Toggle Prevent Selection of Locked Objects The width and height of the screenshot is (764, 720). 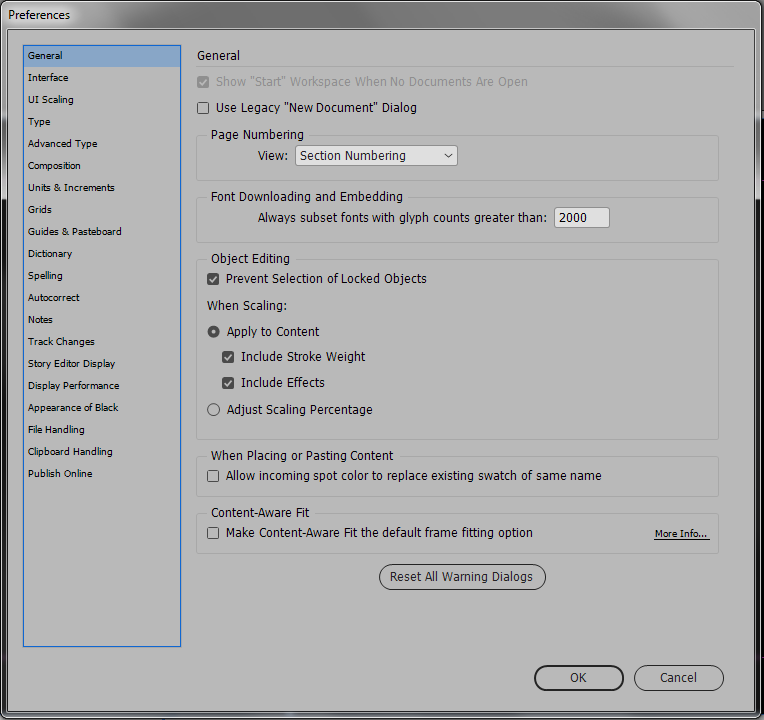213,279
